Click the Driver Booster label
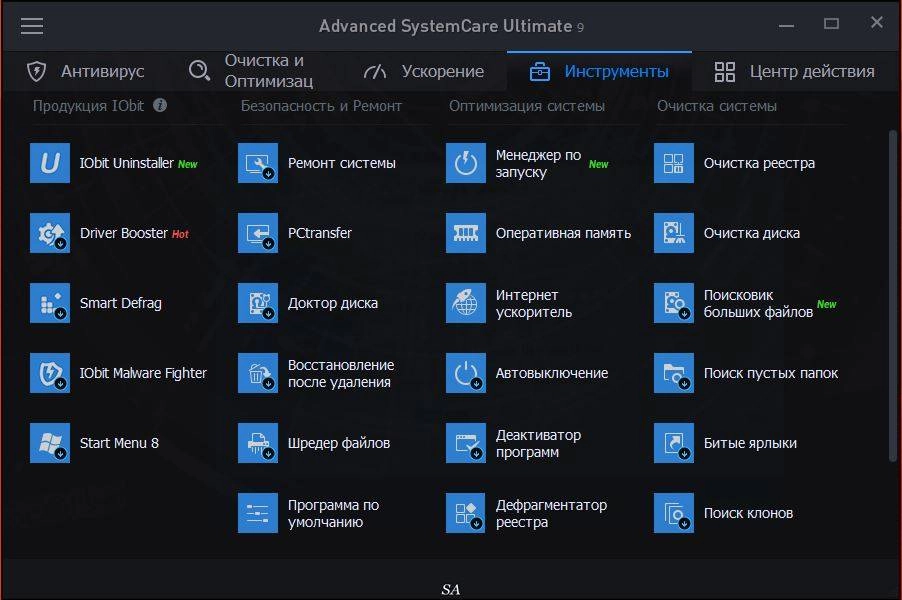The height and width of the screenshot is (600, 902). 124,233
